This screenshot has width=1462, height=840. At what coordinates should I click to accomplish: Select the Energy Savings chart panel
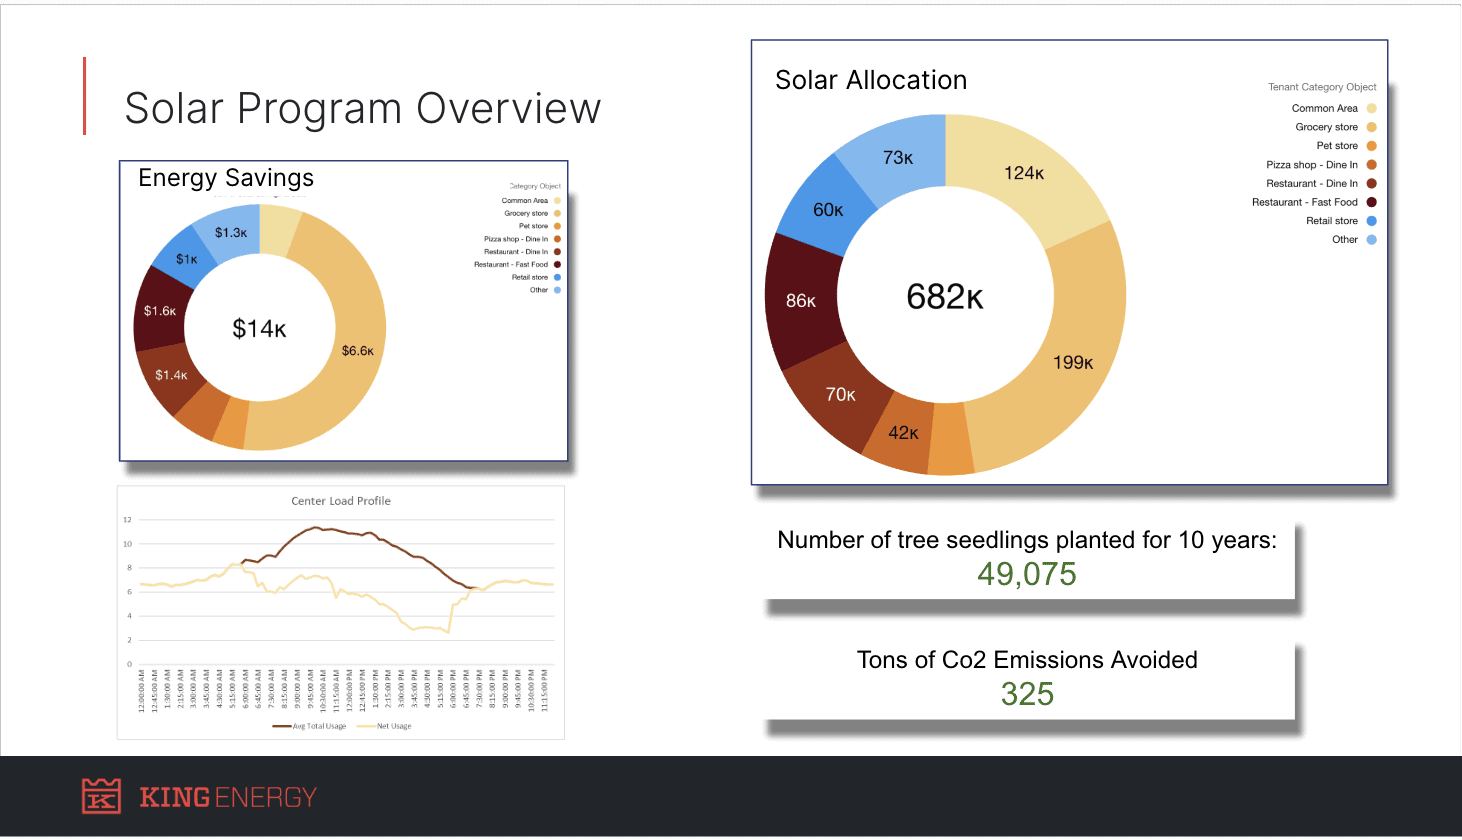[x=226, y=177]
